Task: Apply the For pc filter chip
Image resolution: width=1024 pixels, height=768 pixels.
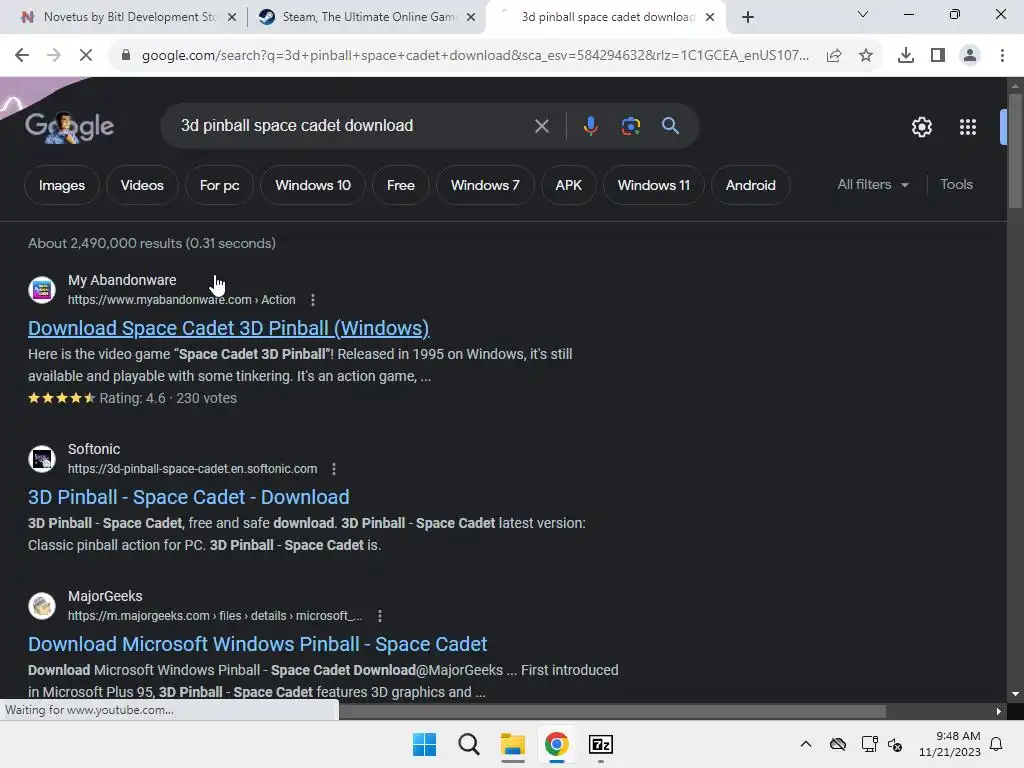Action: tap(219, 185)
